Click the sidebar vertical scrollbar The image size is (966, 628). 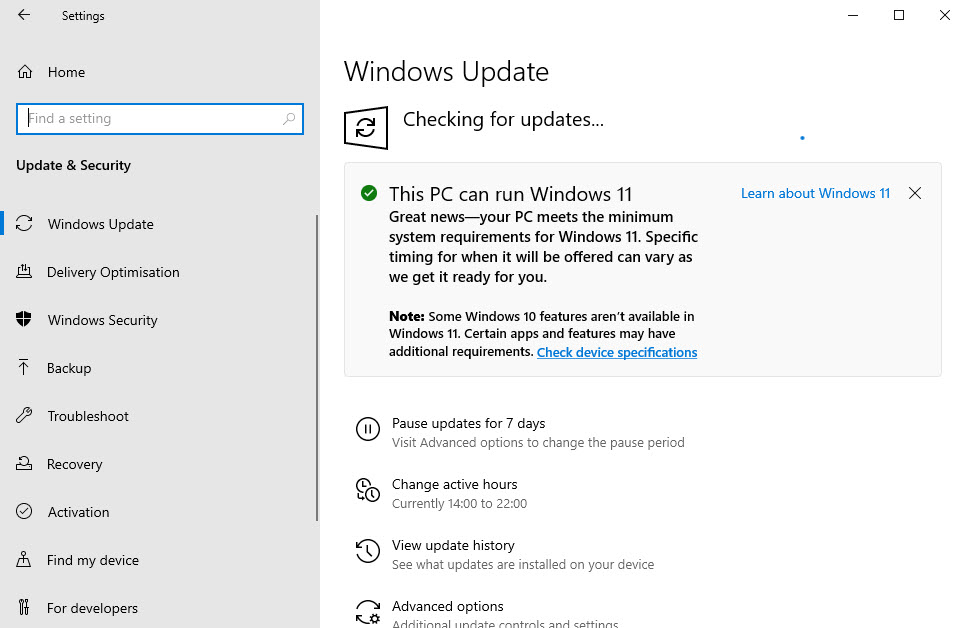(x=317, y=368)
